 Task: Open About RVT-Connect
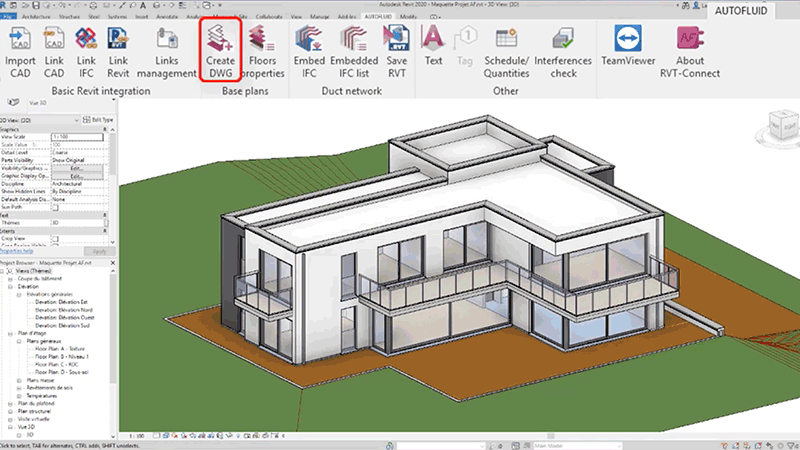click(690, 53)
